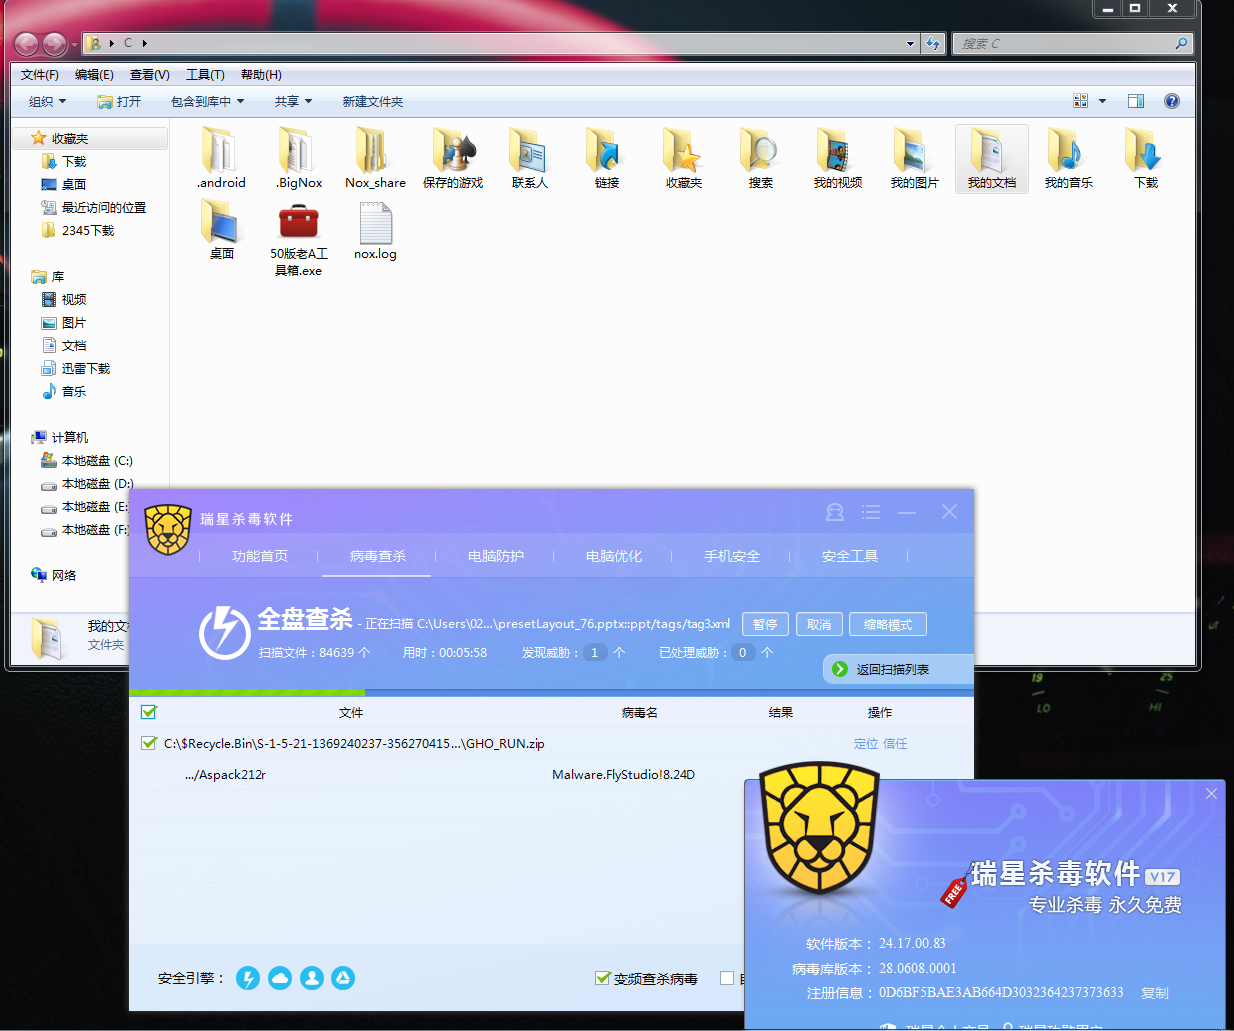
Task: Click the 缩略模式 button
Action: click(888, 624)
